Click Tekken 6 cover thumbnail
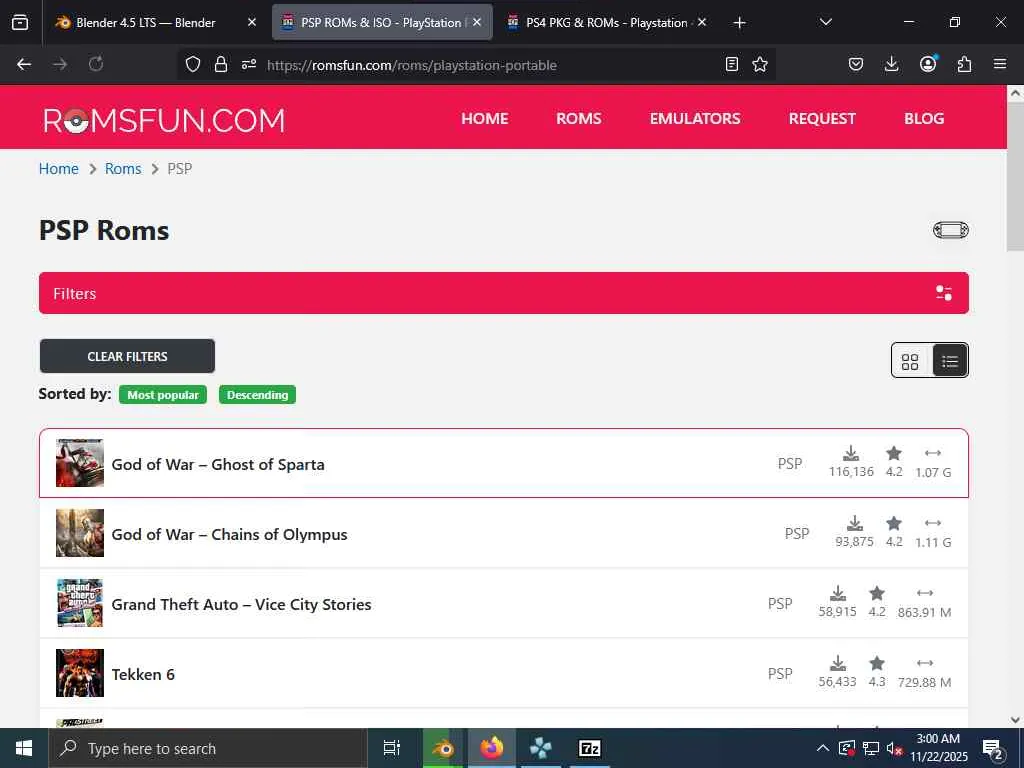Viewport: 1024px width, 768px height. [80, 673]
